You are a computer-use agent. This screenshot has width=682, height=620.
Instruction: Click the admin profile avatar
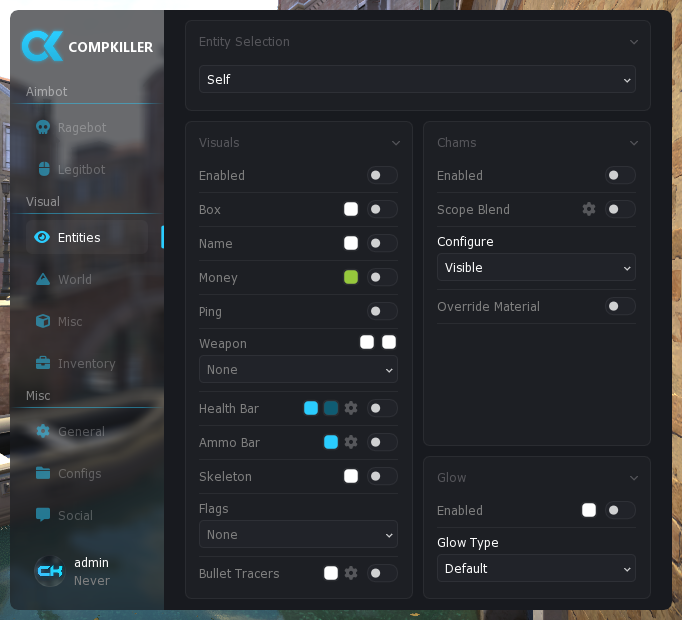coord(50,571)
